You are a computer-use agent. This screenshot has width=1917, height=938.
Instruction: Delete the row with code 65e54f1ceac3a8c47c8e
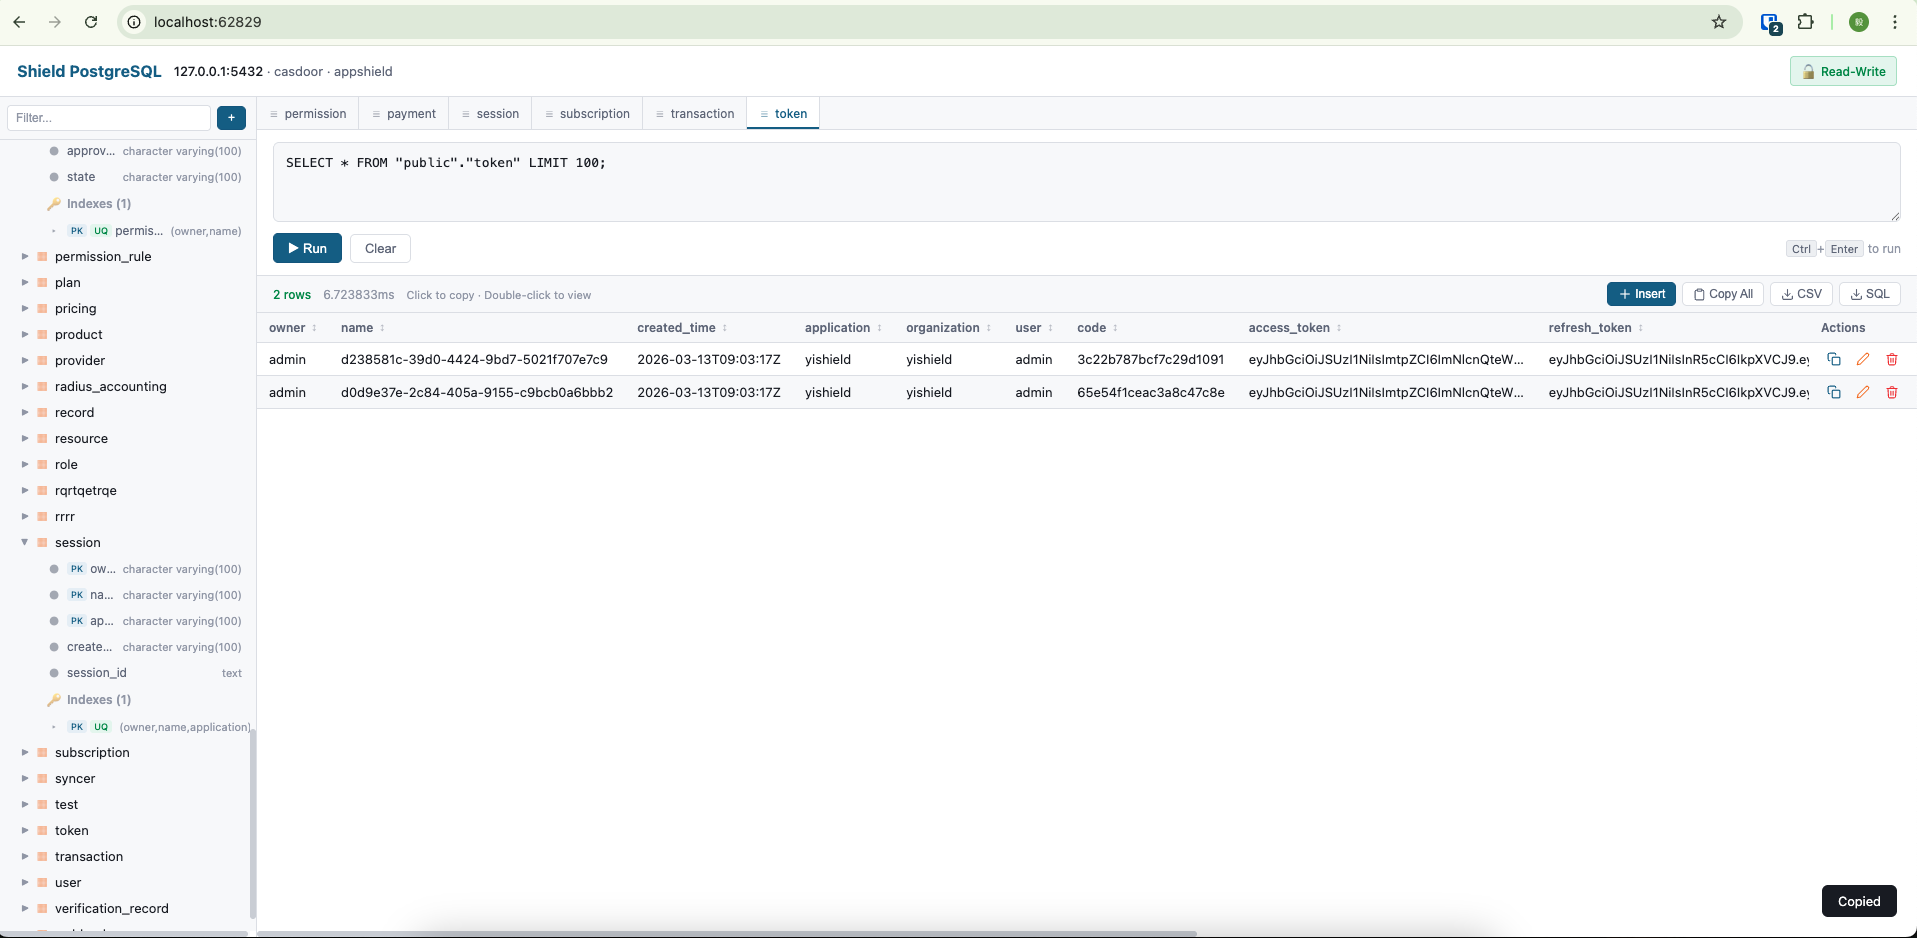point(1892,392)
